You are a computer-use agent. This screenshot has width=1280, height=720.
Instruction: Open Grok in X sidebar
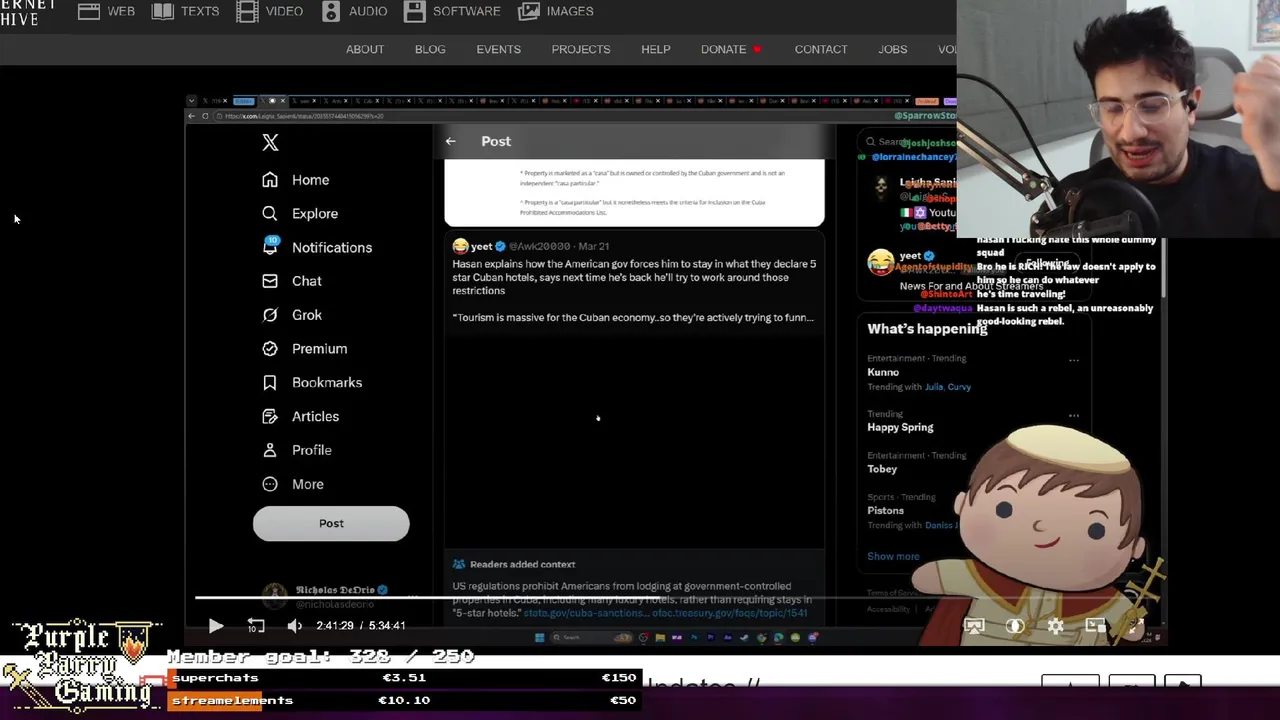click(x=291, y=315)
